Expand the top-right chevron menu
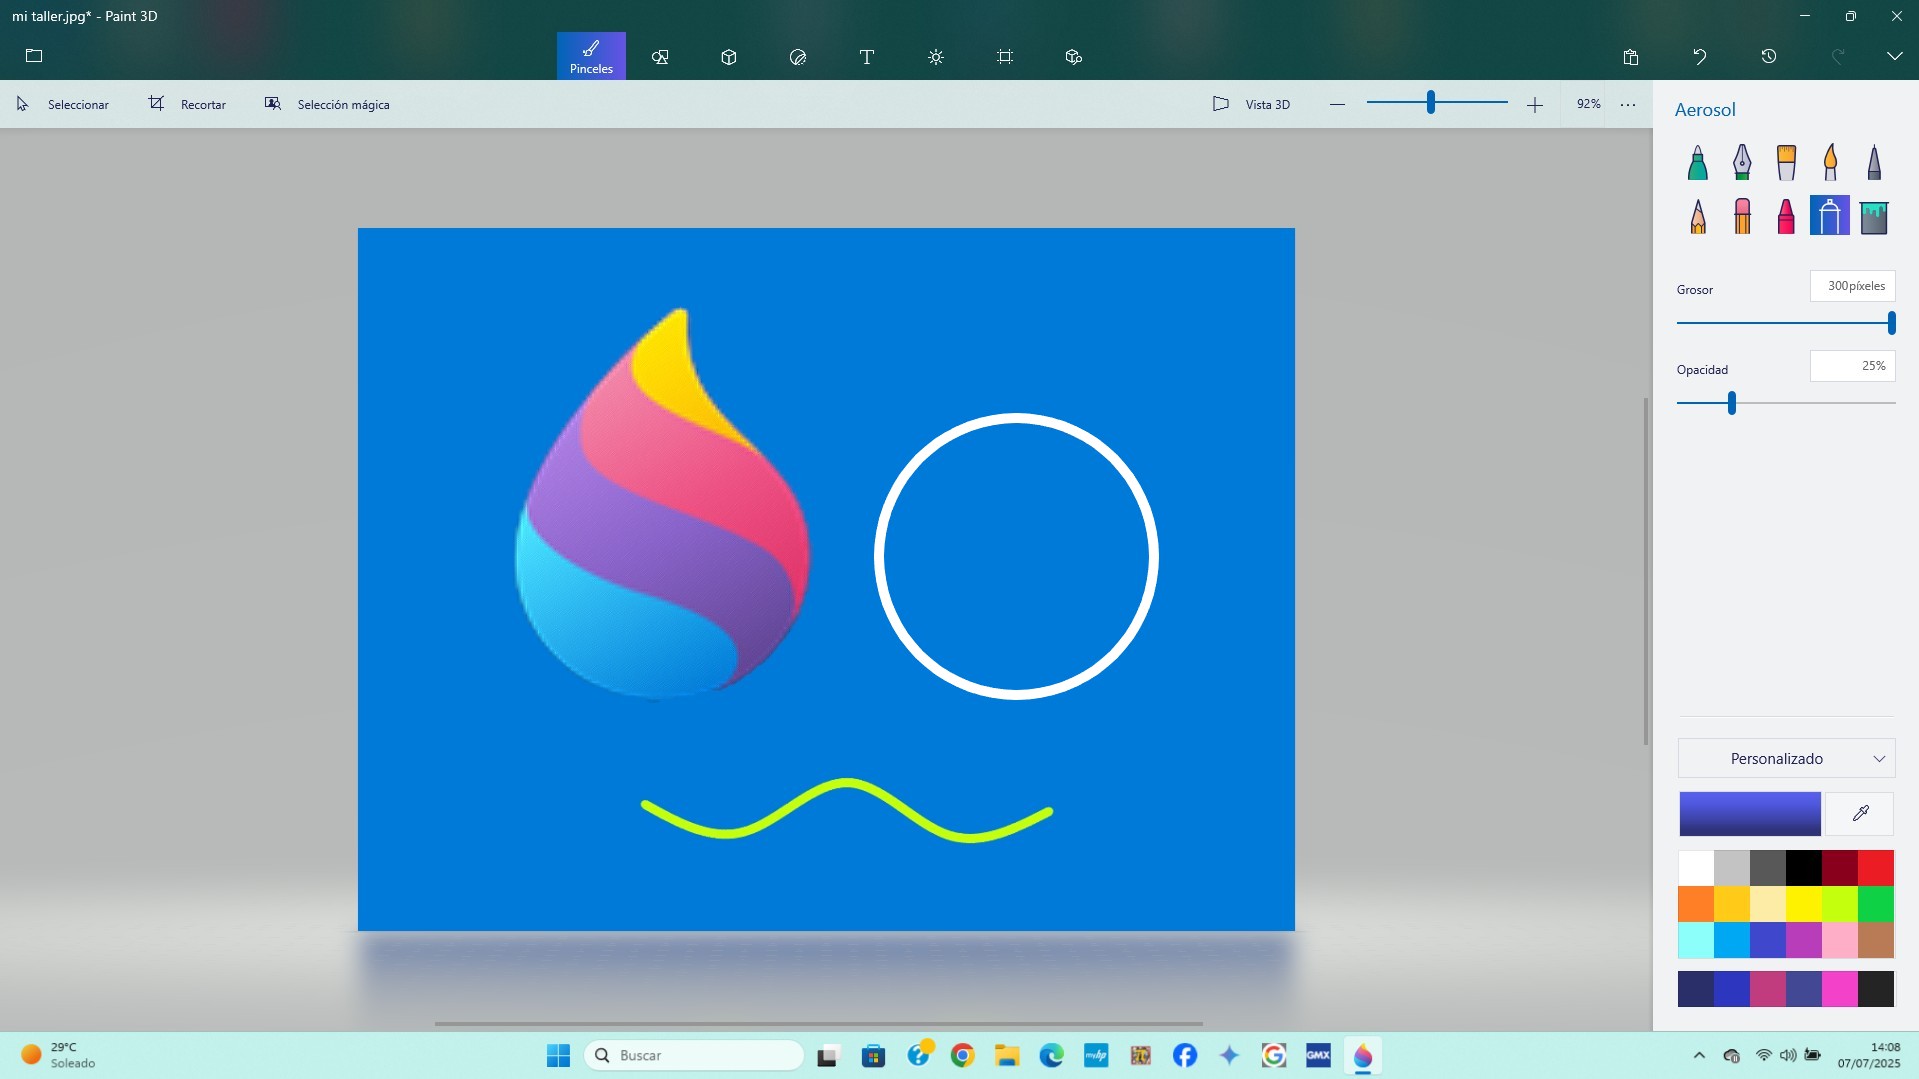 click(x=1894, y=57)
